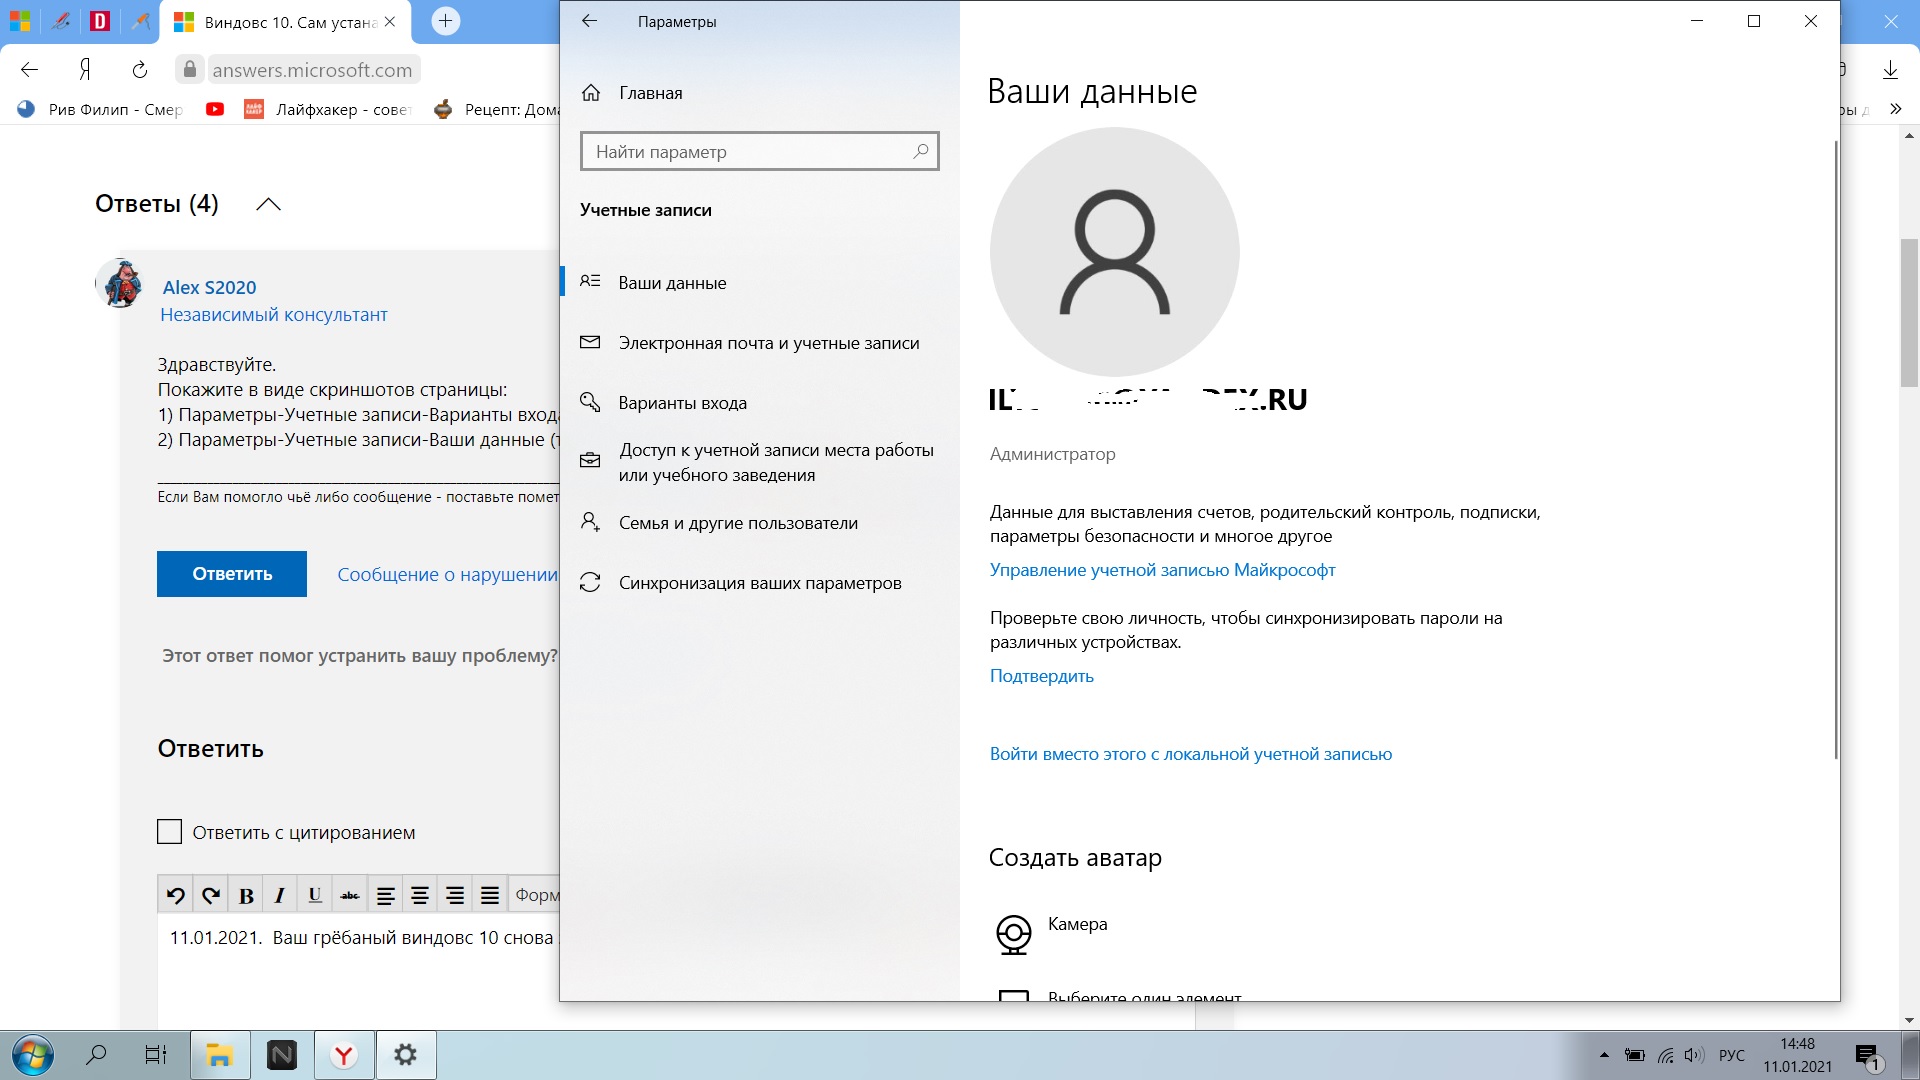The height and width of the screenshot is (1080, 1920).
Task: Toggle strikethrough formatting in reply editor
Action: pyautogui.click(x=350, y=895)
